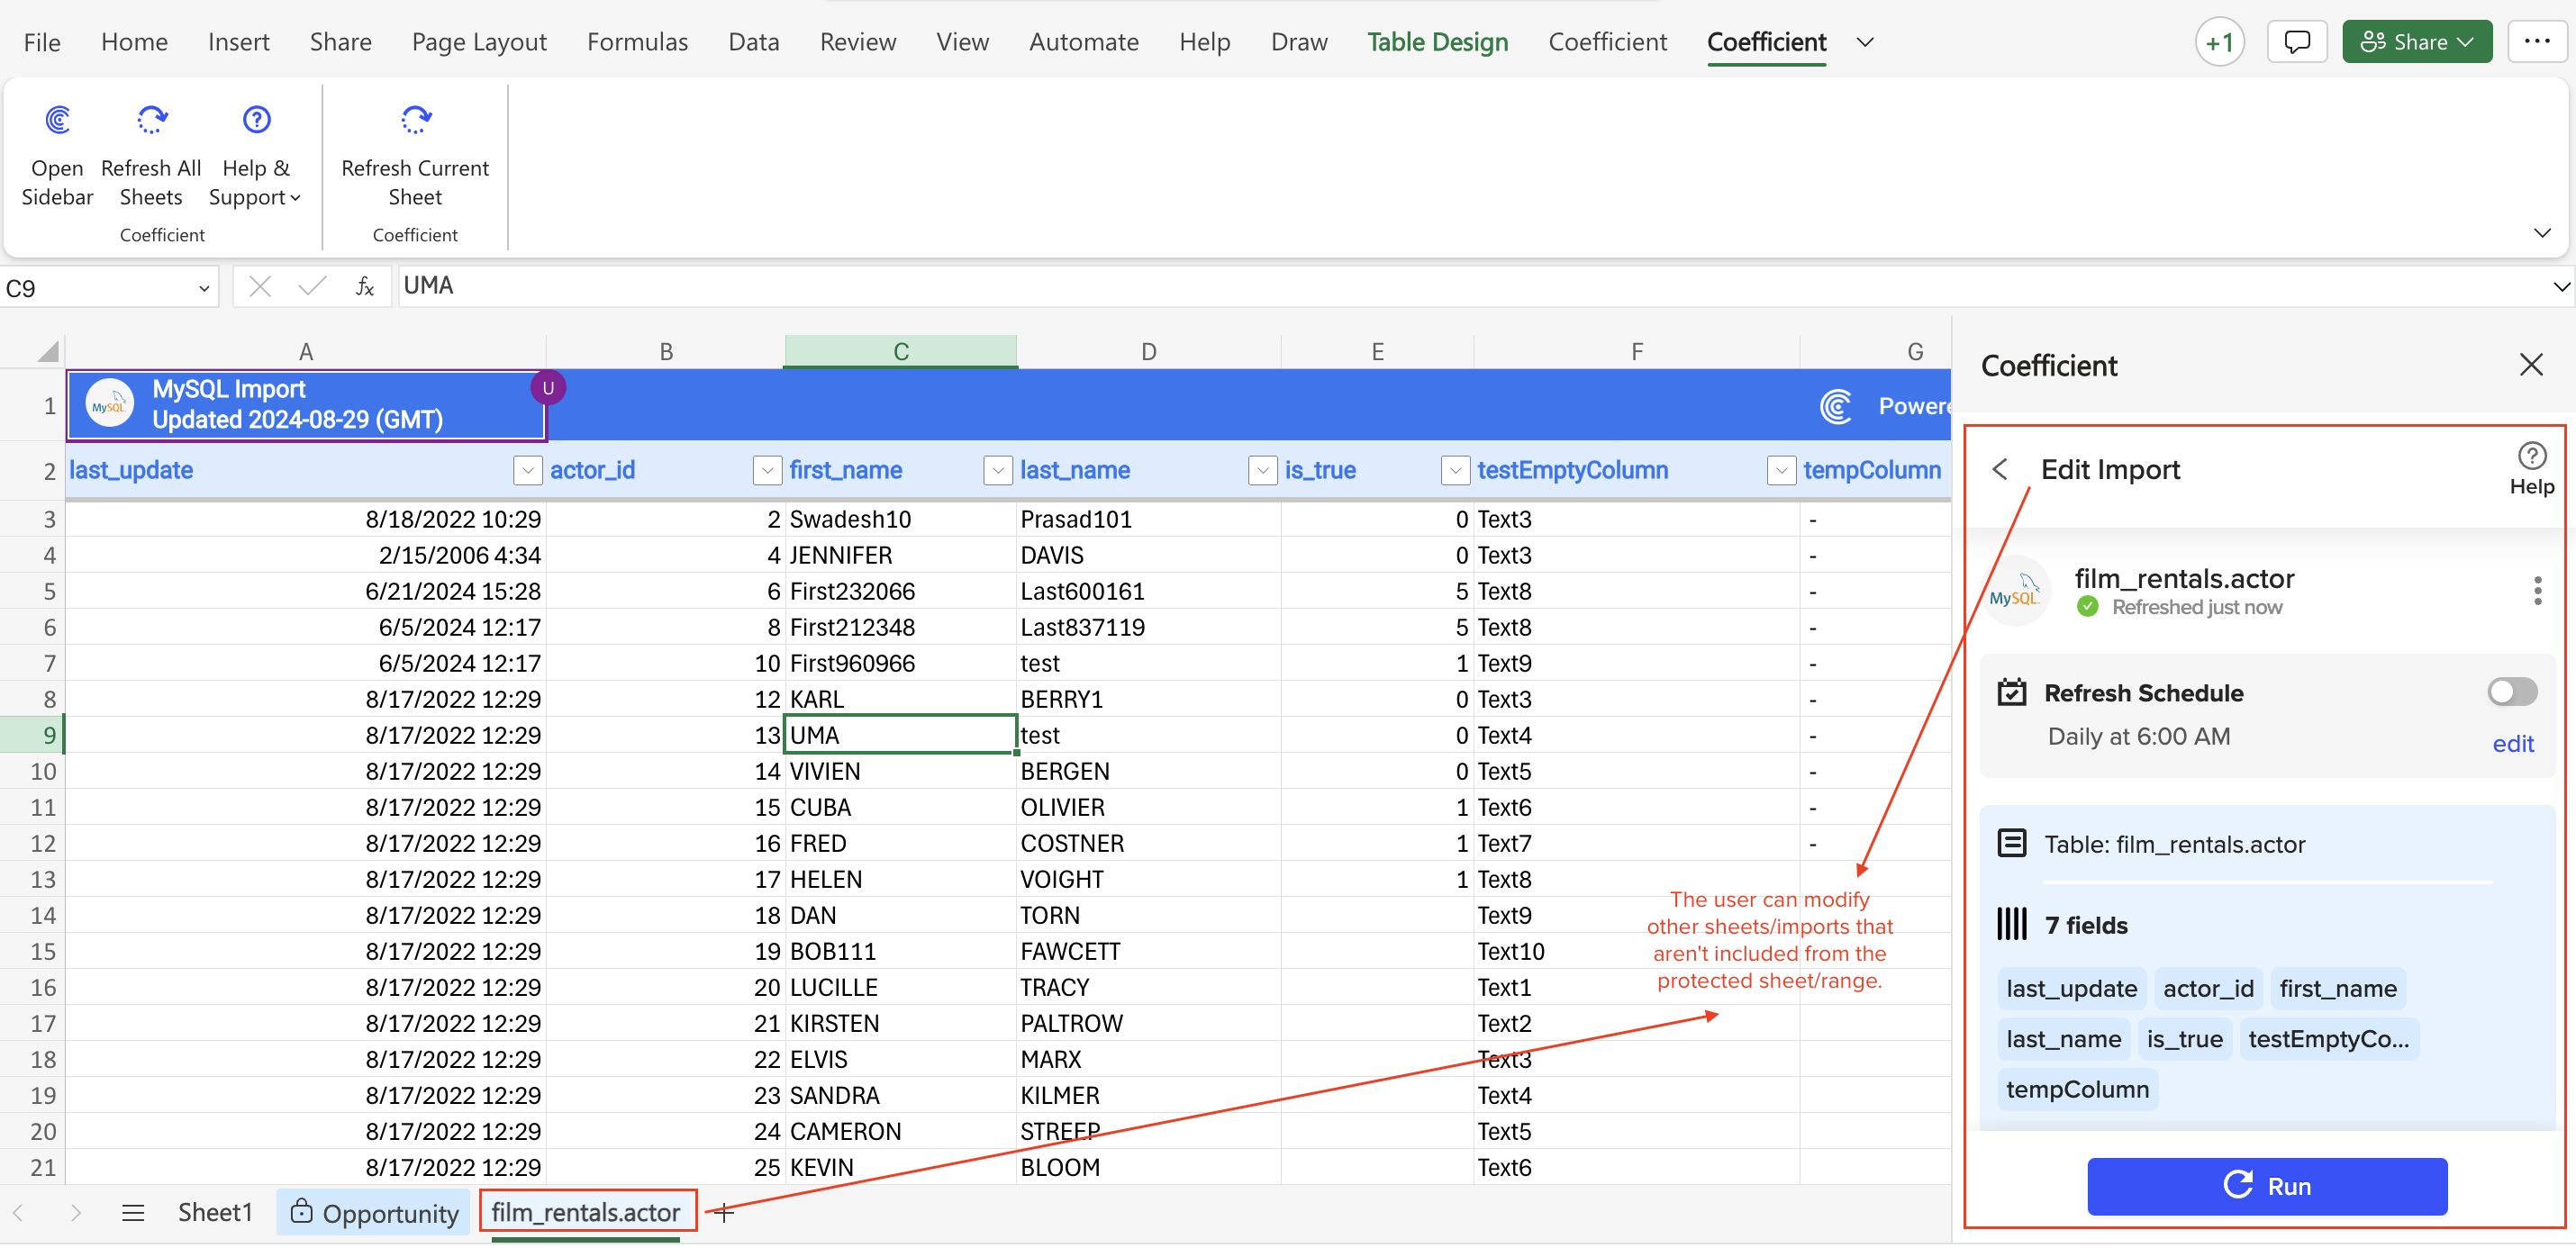Click the user U presence badge
The height and width of the screenshot is (1248, 2576).
pos(548,388)
